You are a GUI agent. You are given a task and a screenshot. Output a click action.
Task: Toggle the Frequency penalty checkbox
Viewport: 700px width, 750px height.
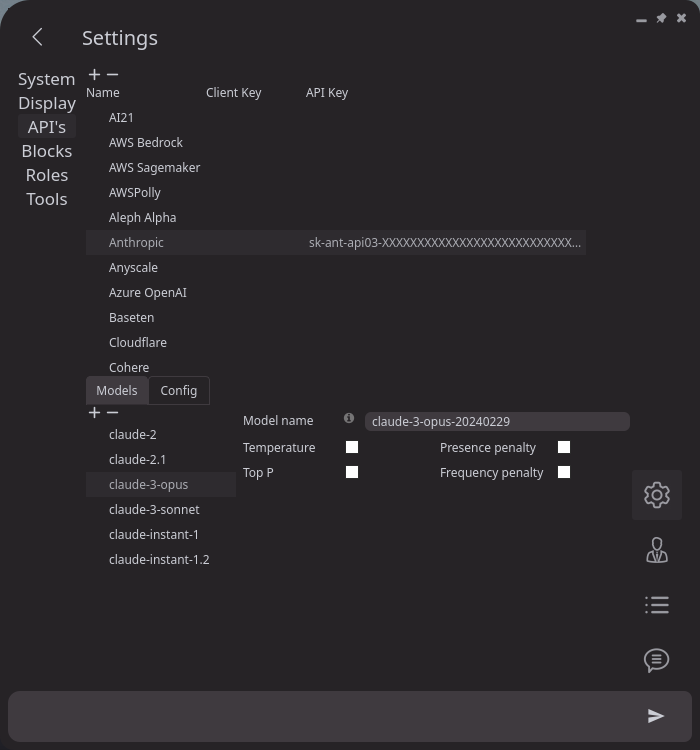click(x=564, y=472)
